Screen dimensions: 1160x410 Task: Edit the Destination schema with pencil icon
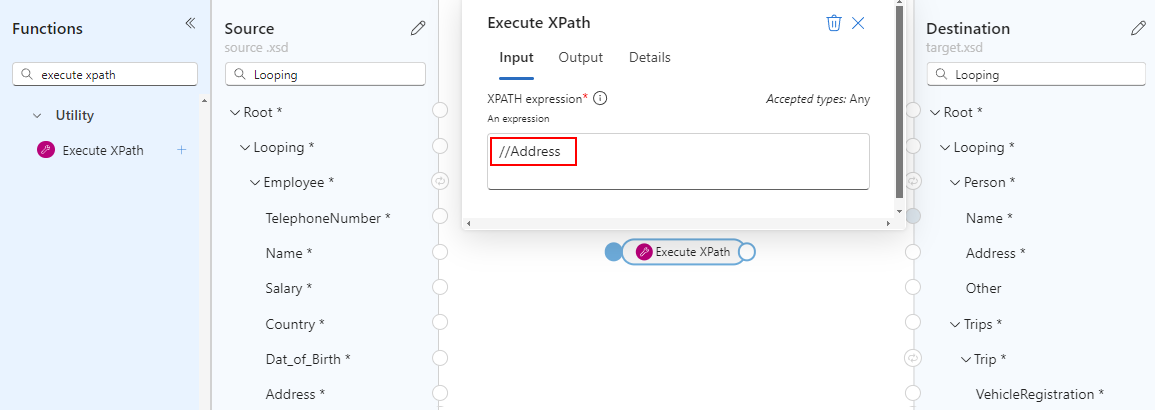[1138, 28]
